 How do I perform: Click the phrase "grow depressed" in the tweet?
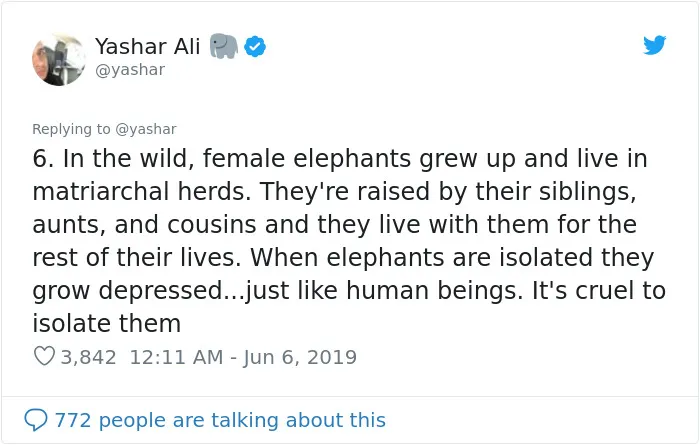[127, 291]
